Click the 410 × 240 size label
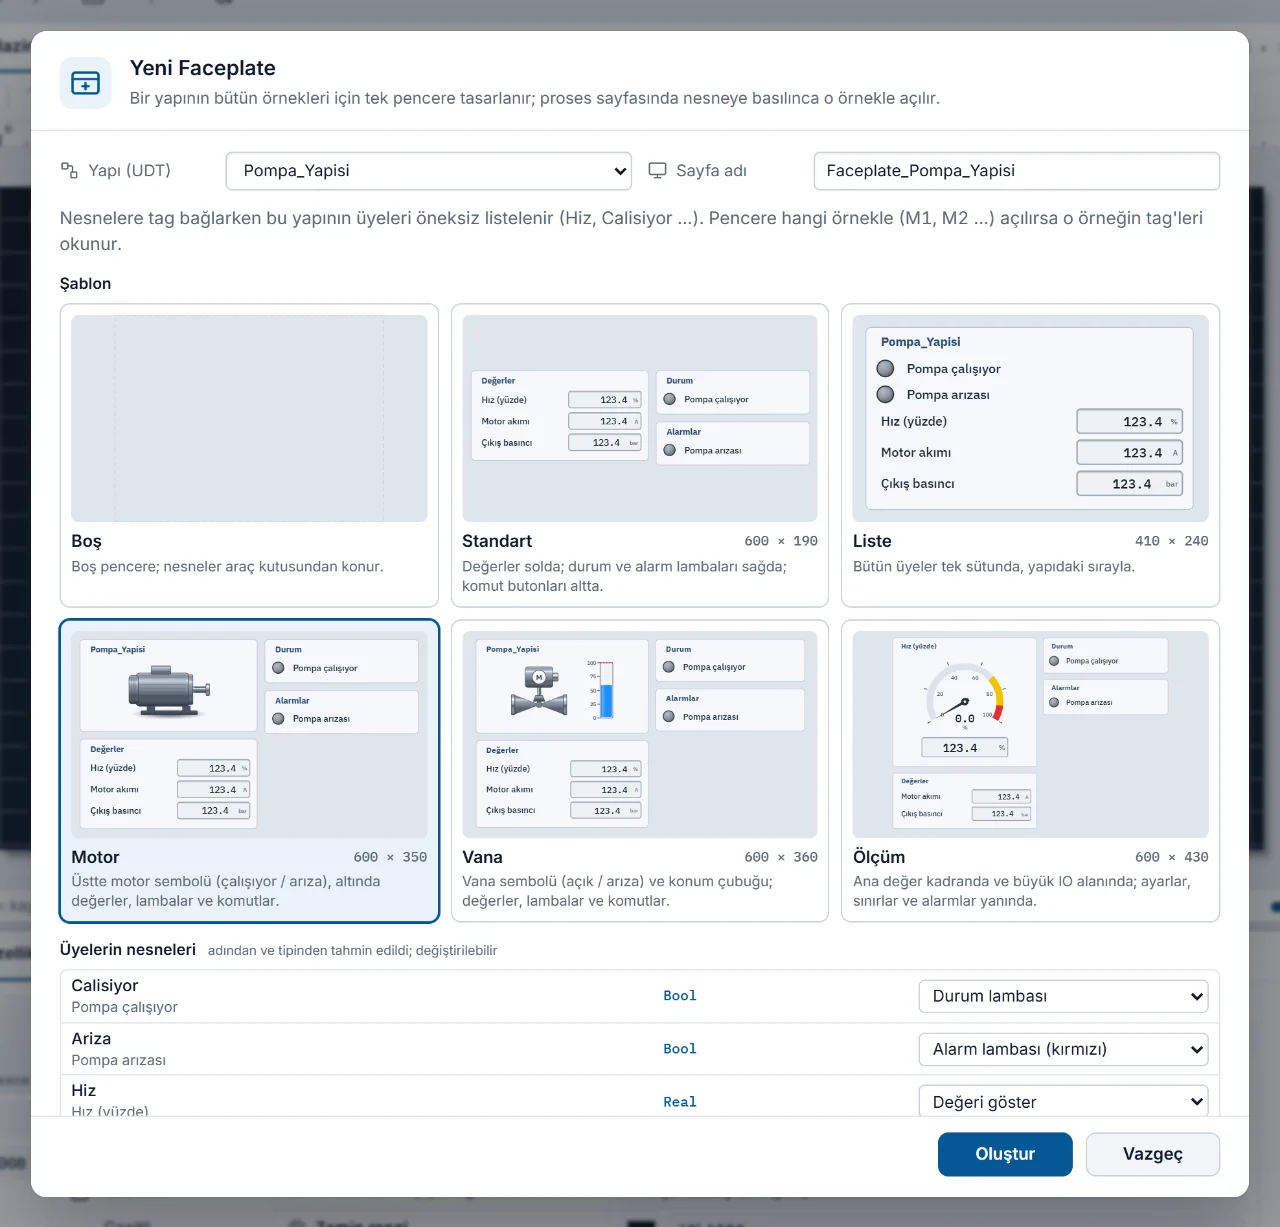The width and height of the screenshot is (1280, 1227). click(x=1171, y=541)
